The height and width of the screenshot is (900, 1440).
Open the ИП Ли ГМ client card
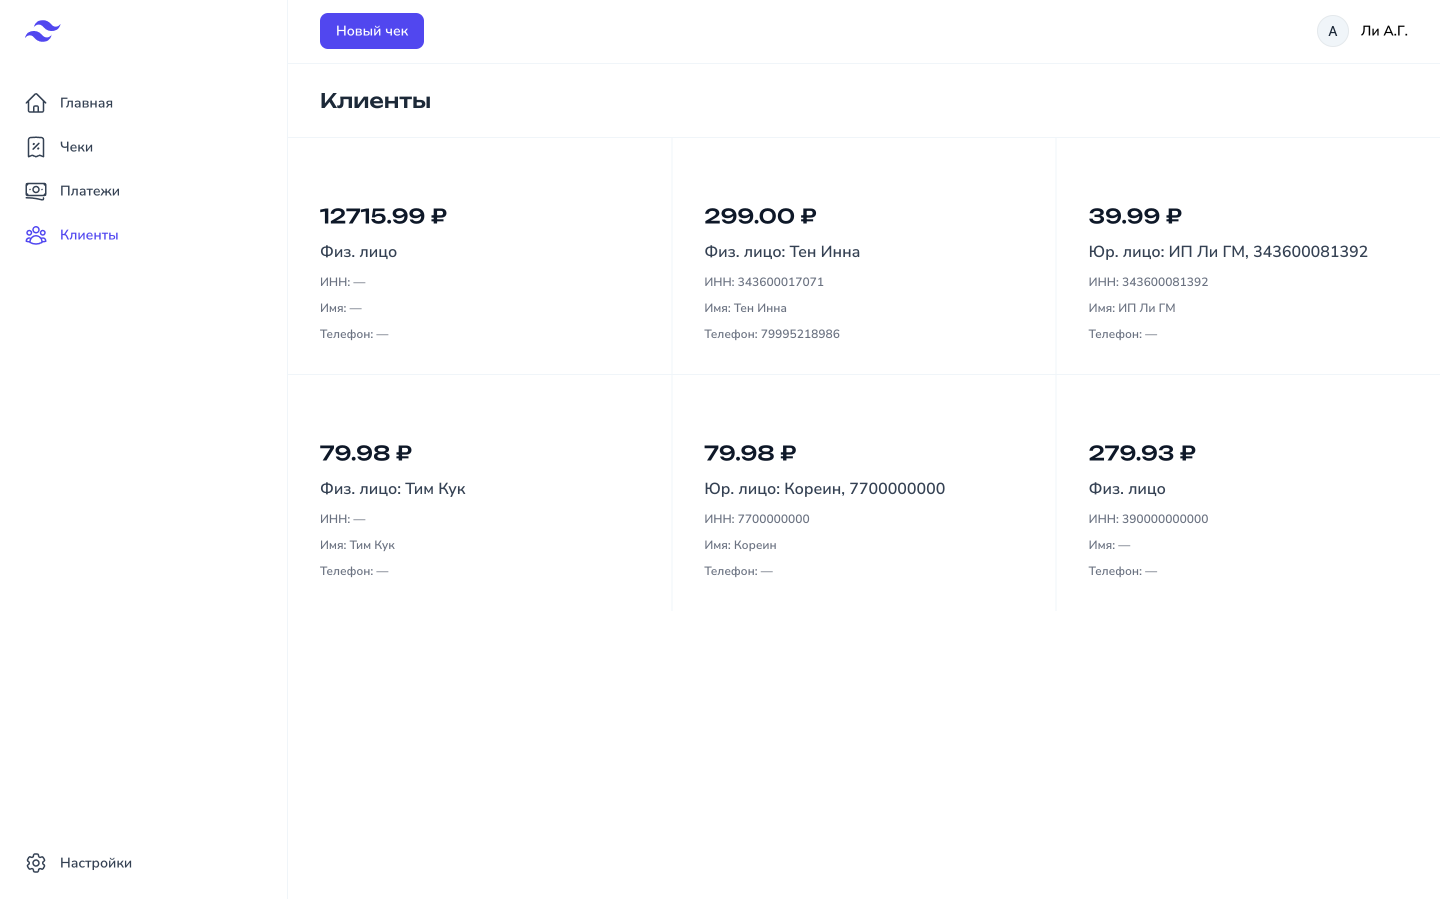(x=1248, y=256)
